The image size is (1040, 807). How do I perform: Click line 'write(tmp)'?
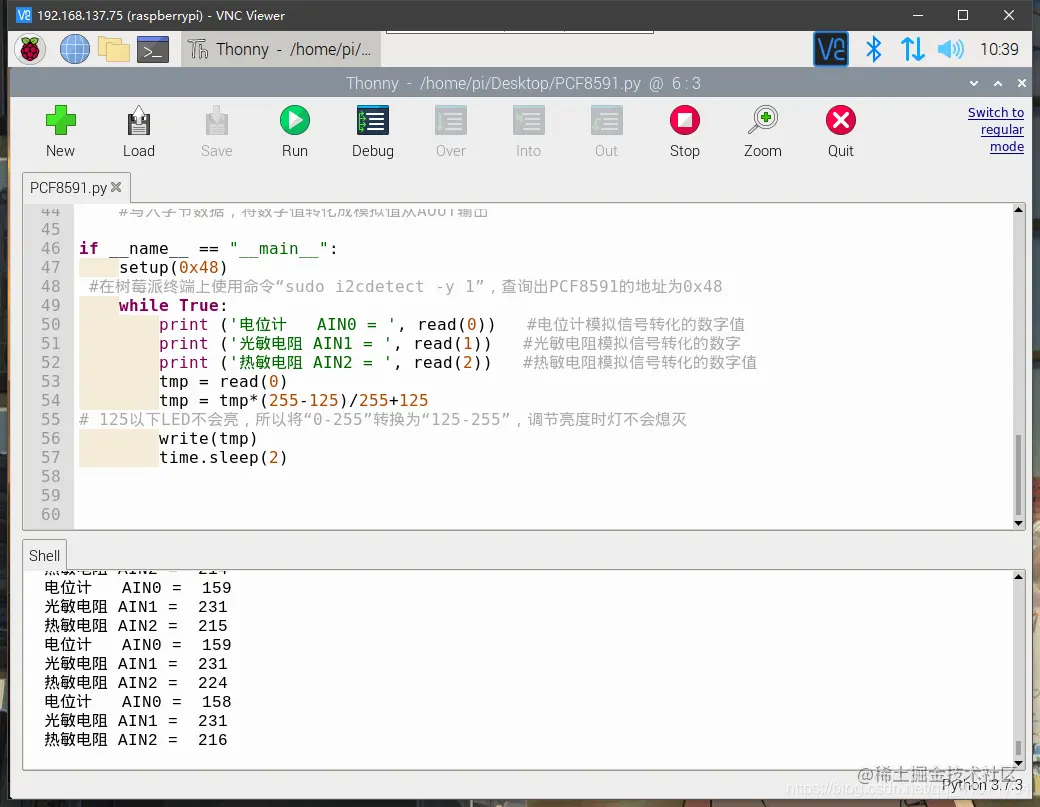click(208, 438)
